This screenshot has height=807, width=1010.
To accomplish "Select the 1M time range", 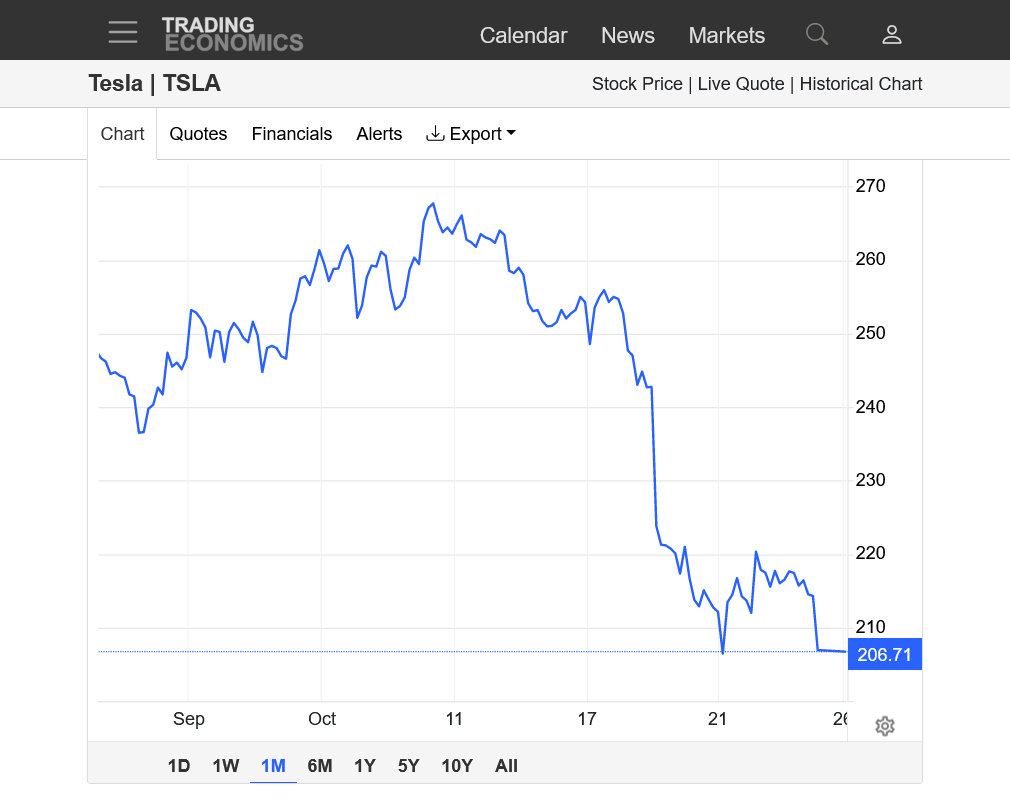I will pyautogui.click(x=273, y=766).
